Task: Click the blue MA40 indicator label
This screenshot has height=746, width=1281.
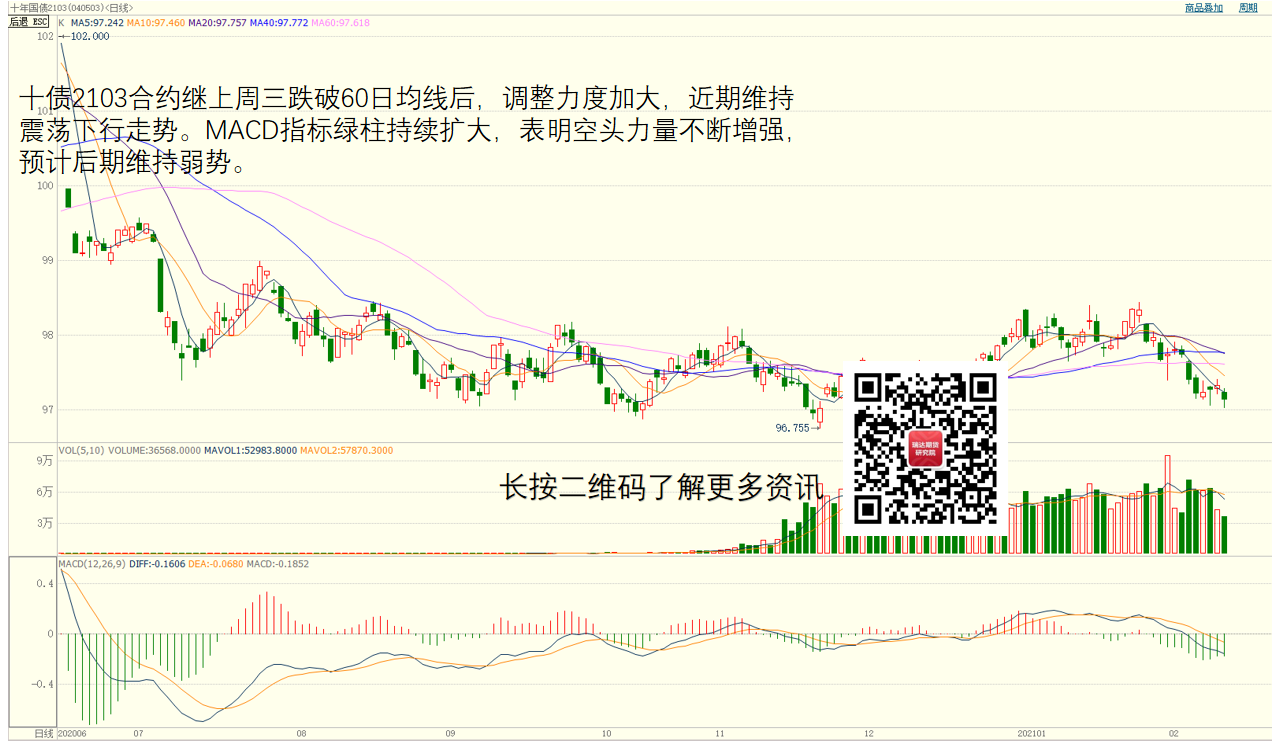Action: point(280,22)
